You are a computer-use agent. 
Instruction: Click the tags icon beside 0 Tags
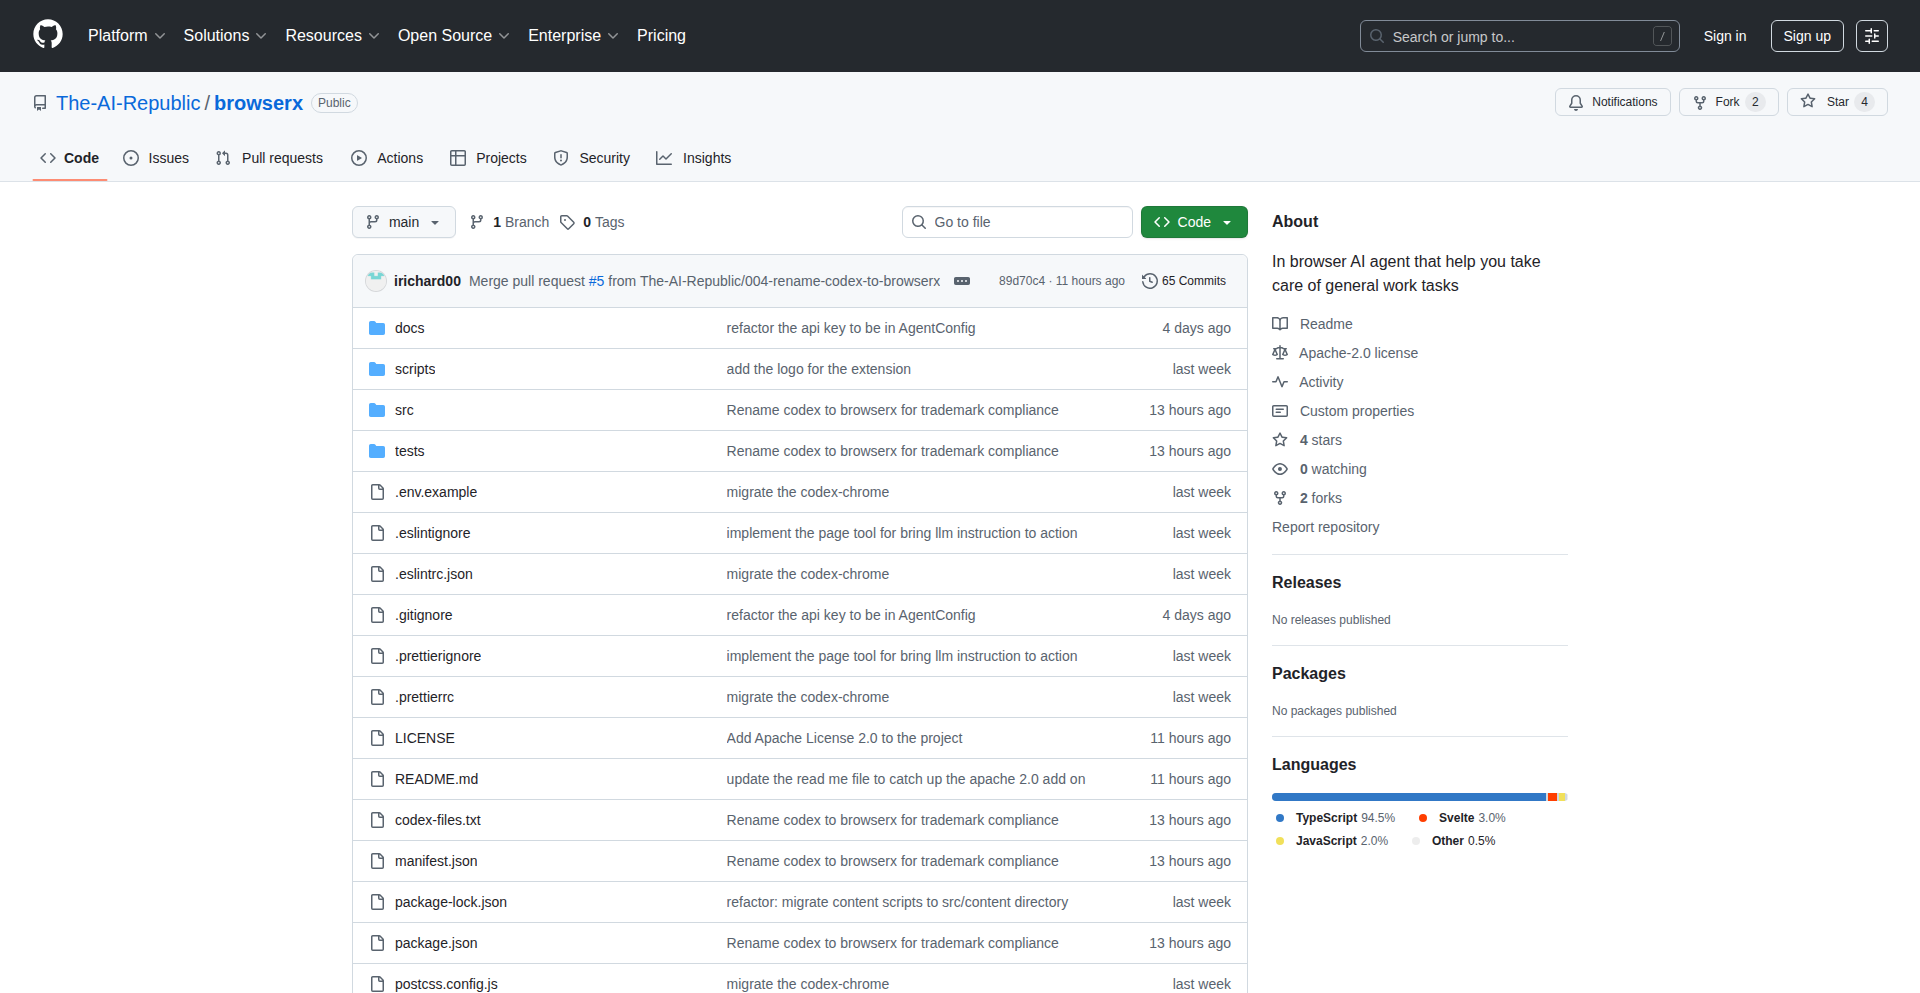click(x=567, y=222)
